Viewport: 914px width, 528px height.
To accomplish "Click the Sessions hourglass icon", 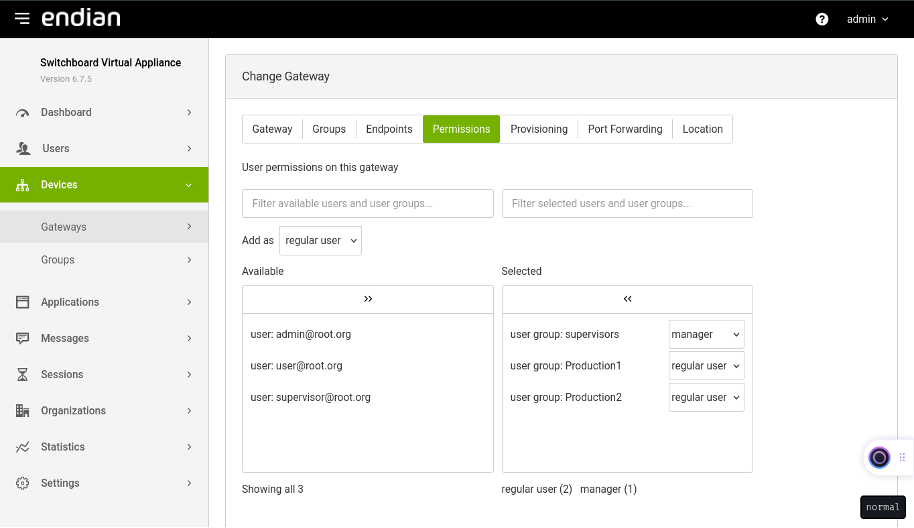I will (x=23, y=374).
